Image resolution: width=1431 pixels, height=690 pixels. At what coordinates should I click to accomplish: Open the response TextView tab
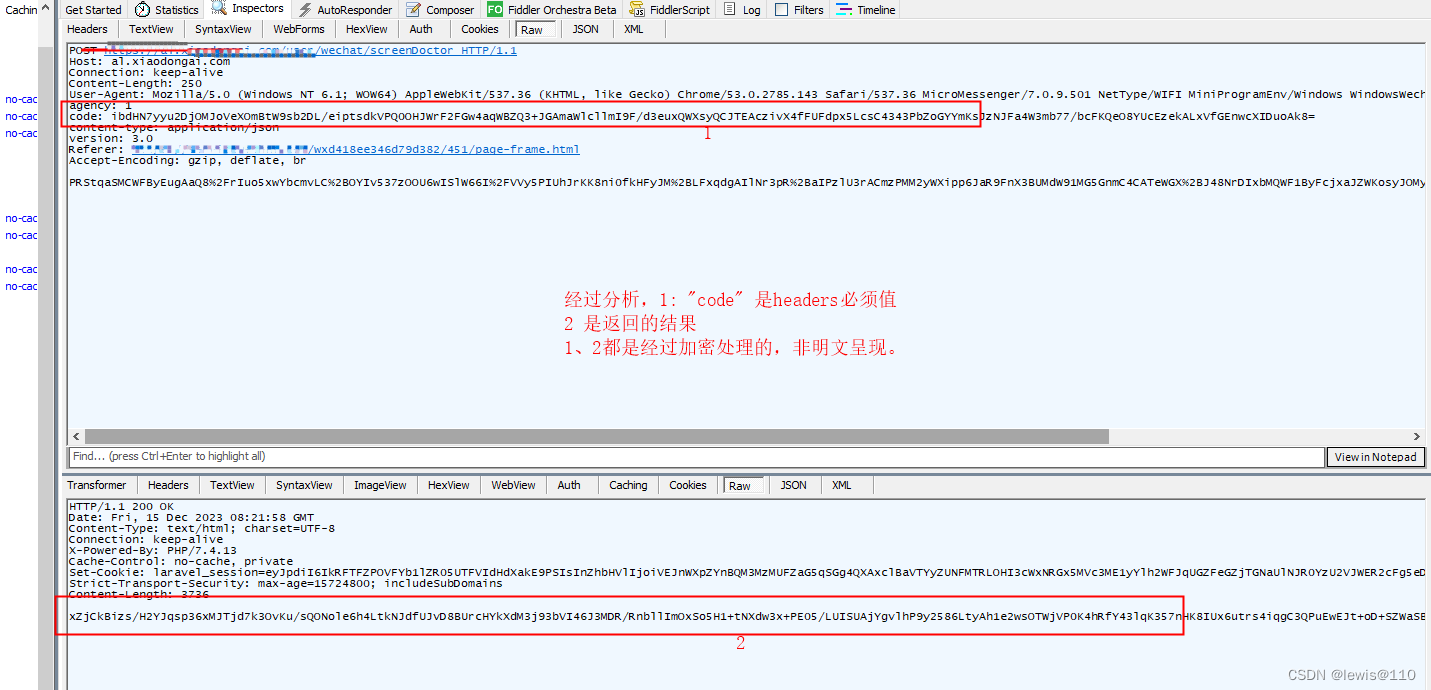click(x=232, y=486)
